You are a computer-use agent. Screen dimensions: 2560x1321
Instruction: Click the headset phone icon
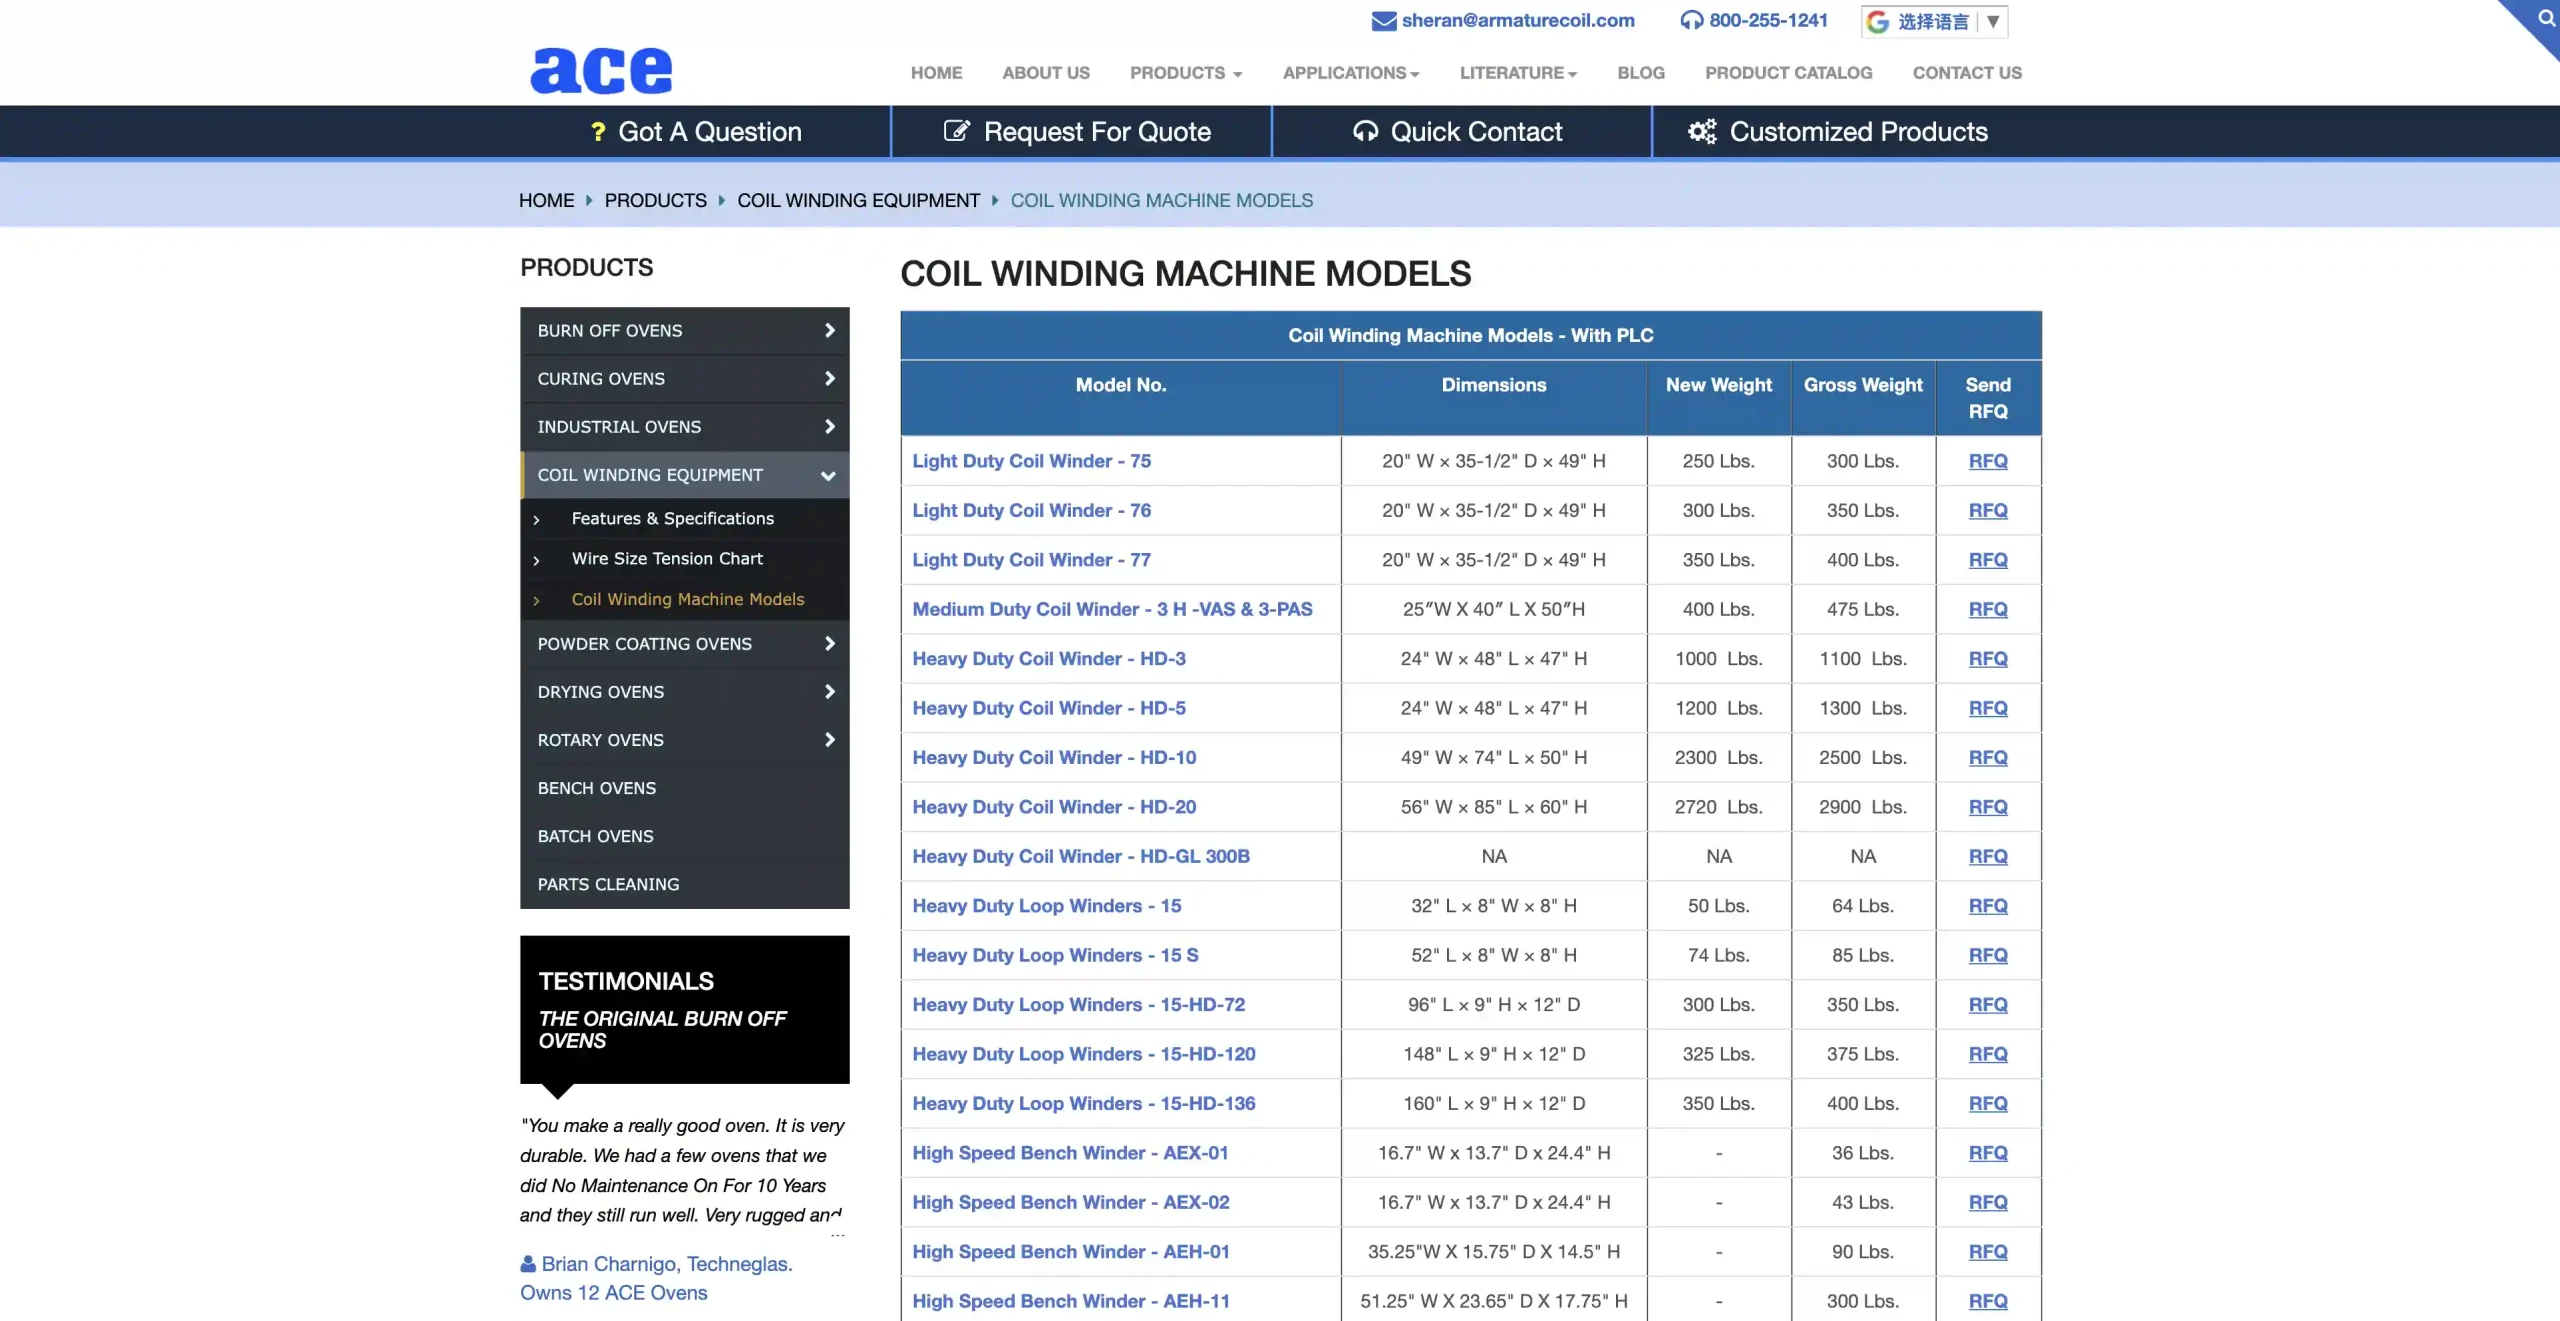click(x=1691, y=21)
